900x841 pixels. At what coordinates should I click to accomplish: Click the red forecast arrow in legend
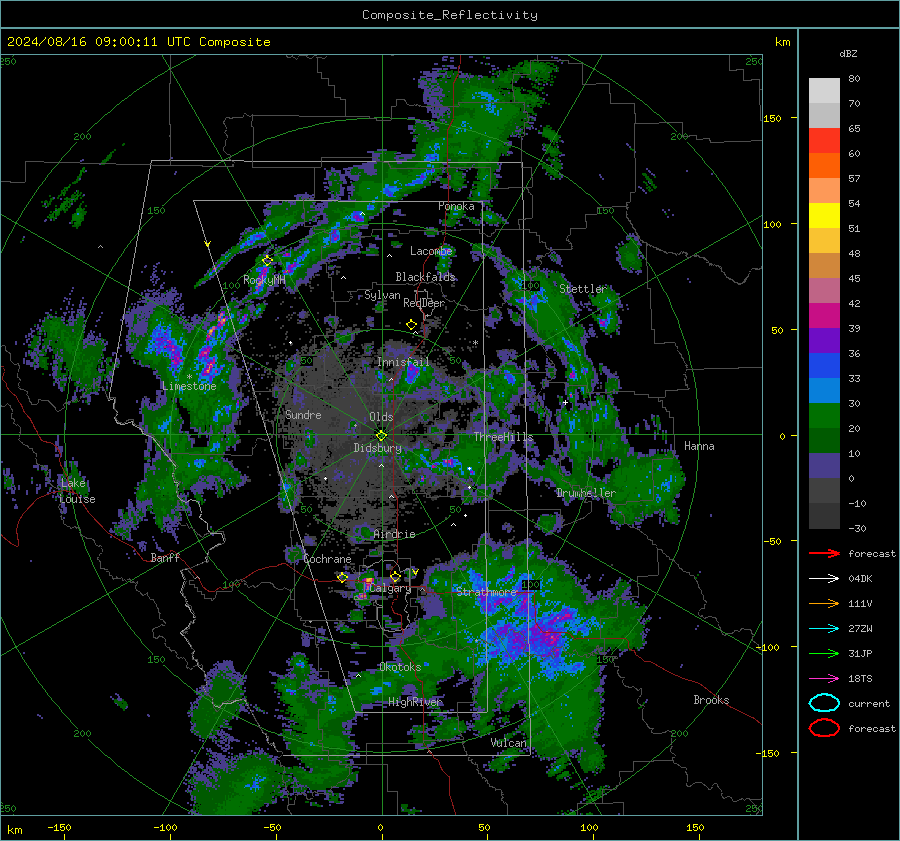coord(824,553)
